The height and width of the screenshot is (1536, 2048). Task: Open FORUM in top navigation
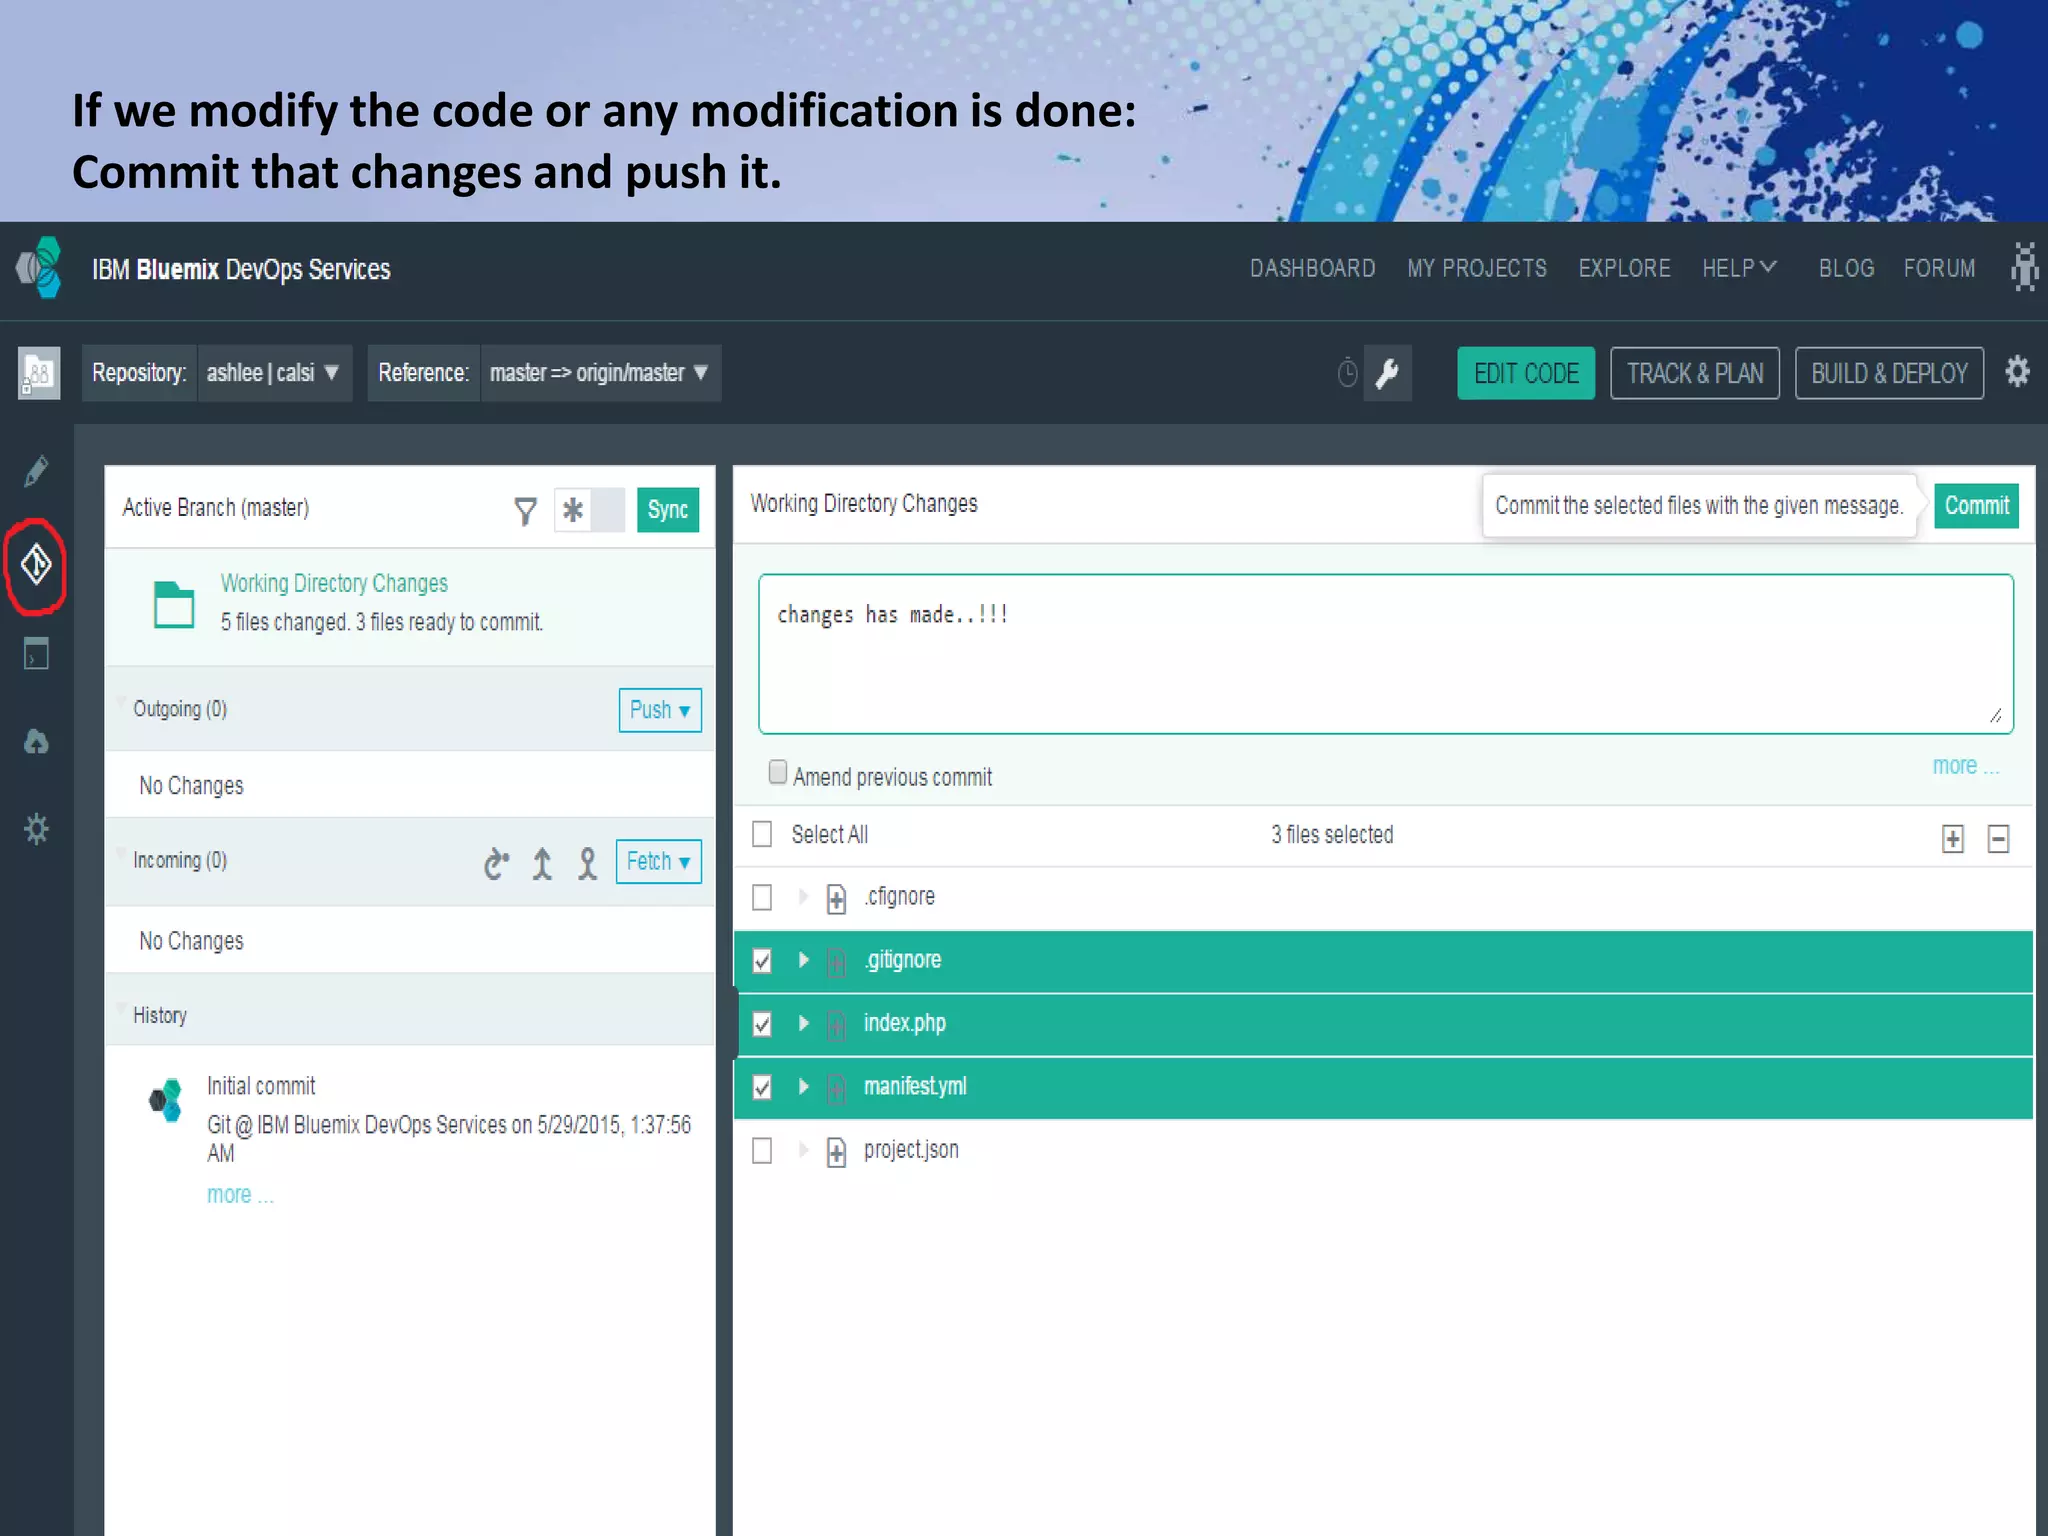click(1939, 268)
